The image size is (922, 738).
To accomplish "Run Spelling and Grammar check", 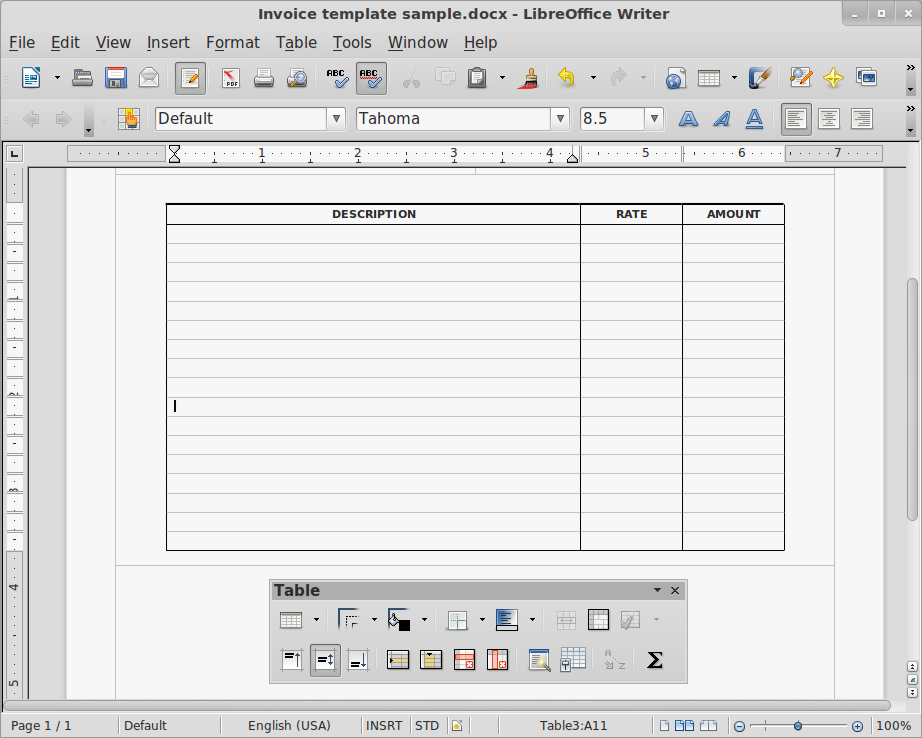I will (338, 78).
